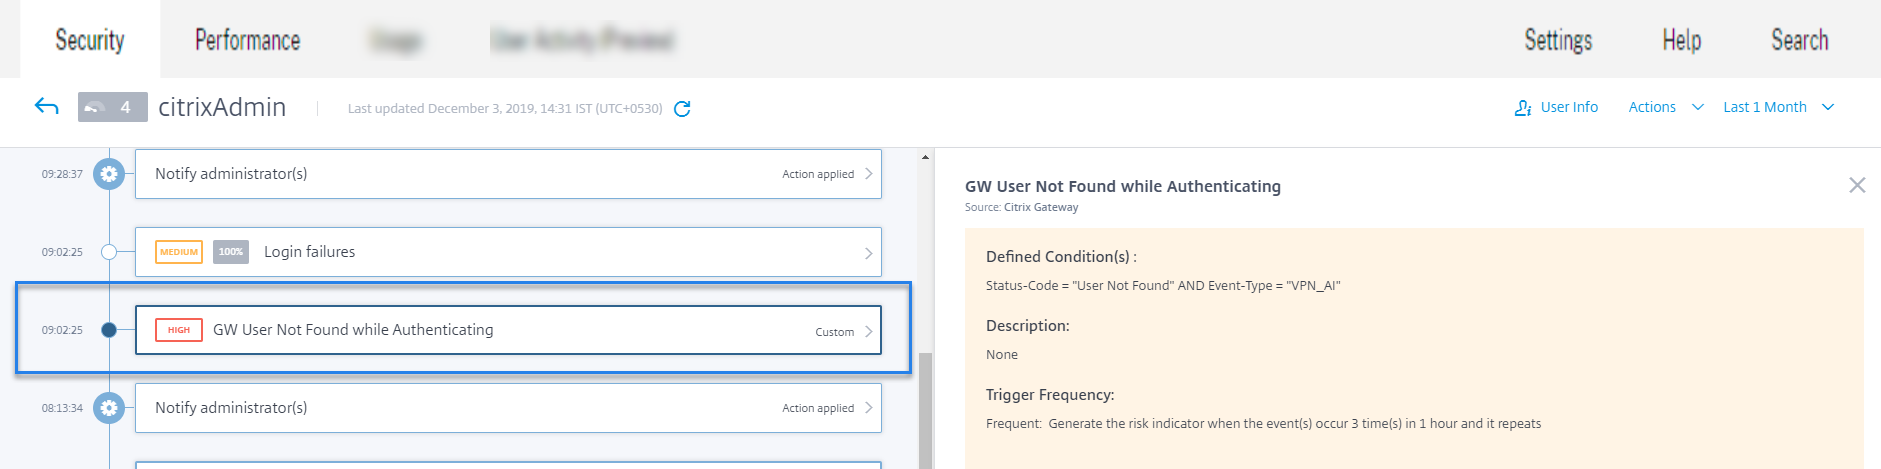Click the back arrow icon
1881x469 pixels.
coord(46,106)
